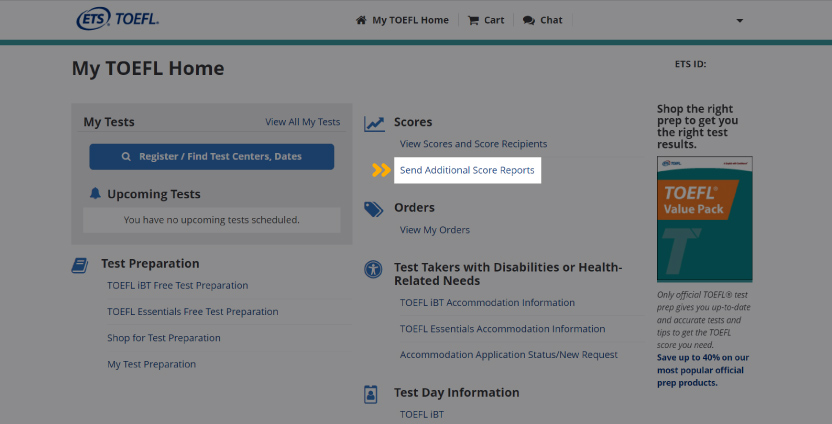Viewport: 832px width, 424px height.
Task: Click the chat bubbles icon
Action: coord(528,20)
